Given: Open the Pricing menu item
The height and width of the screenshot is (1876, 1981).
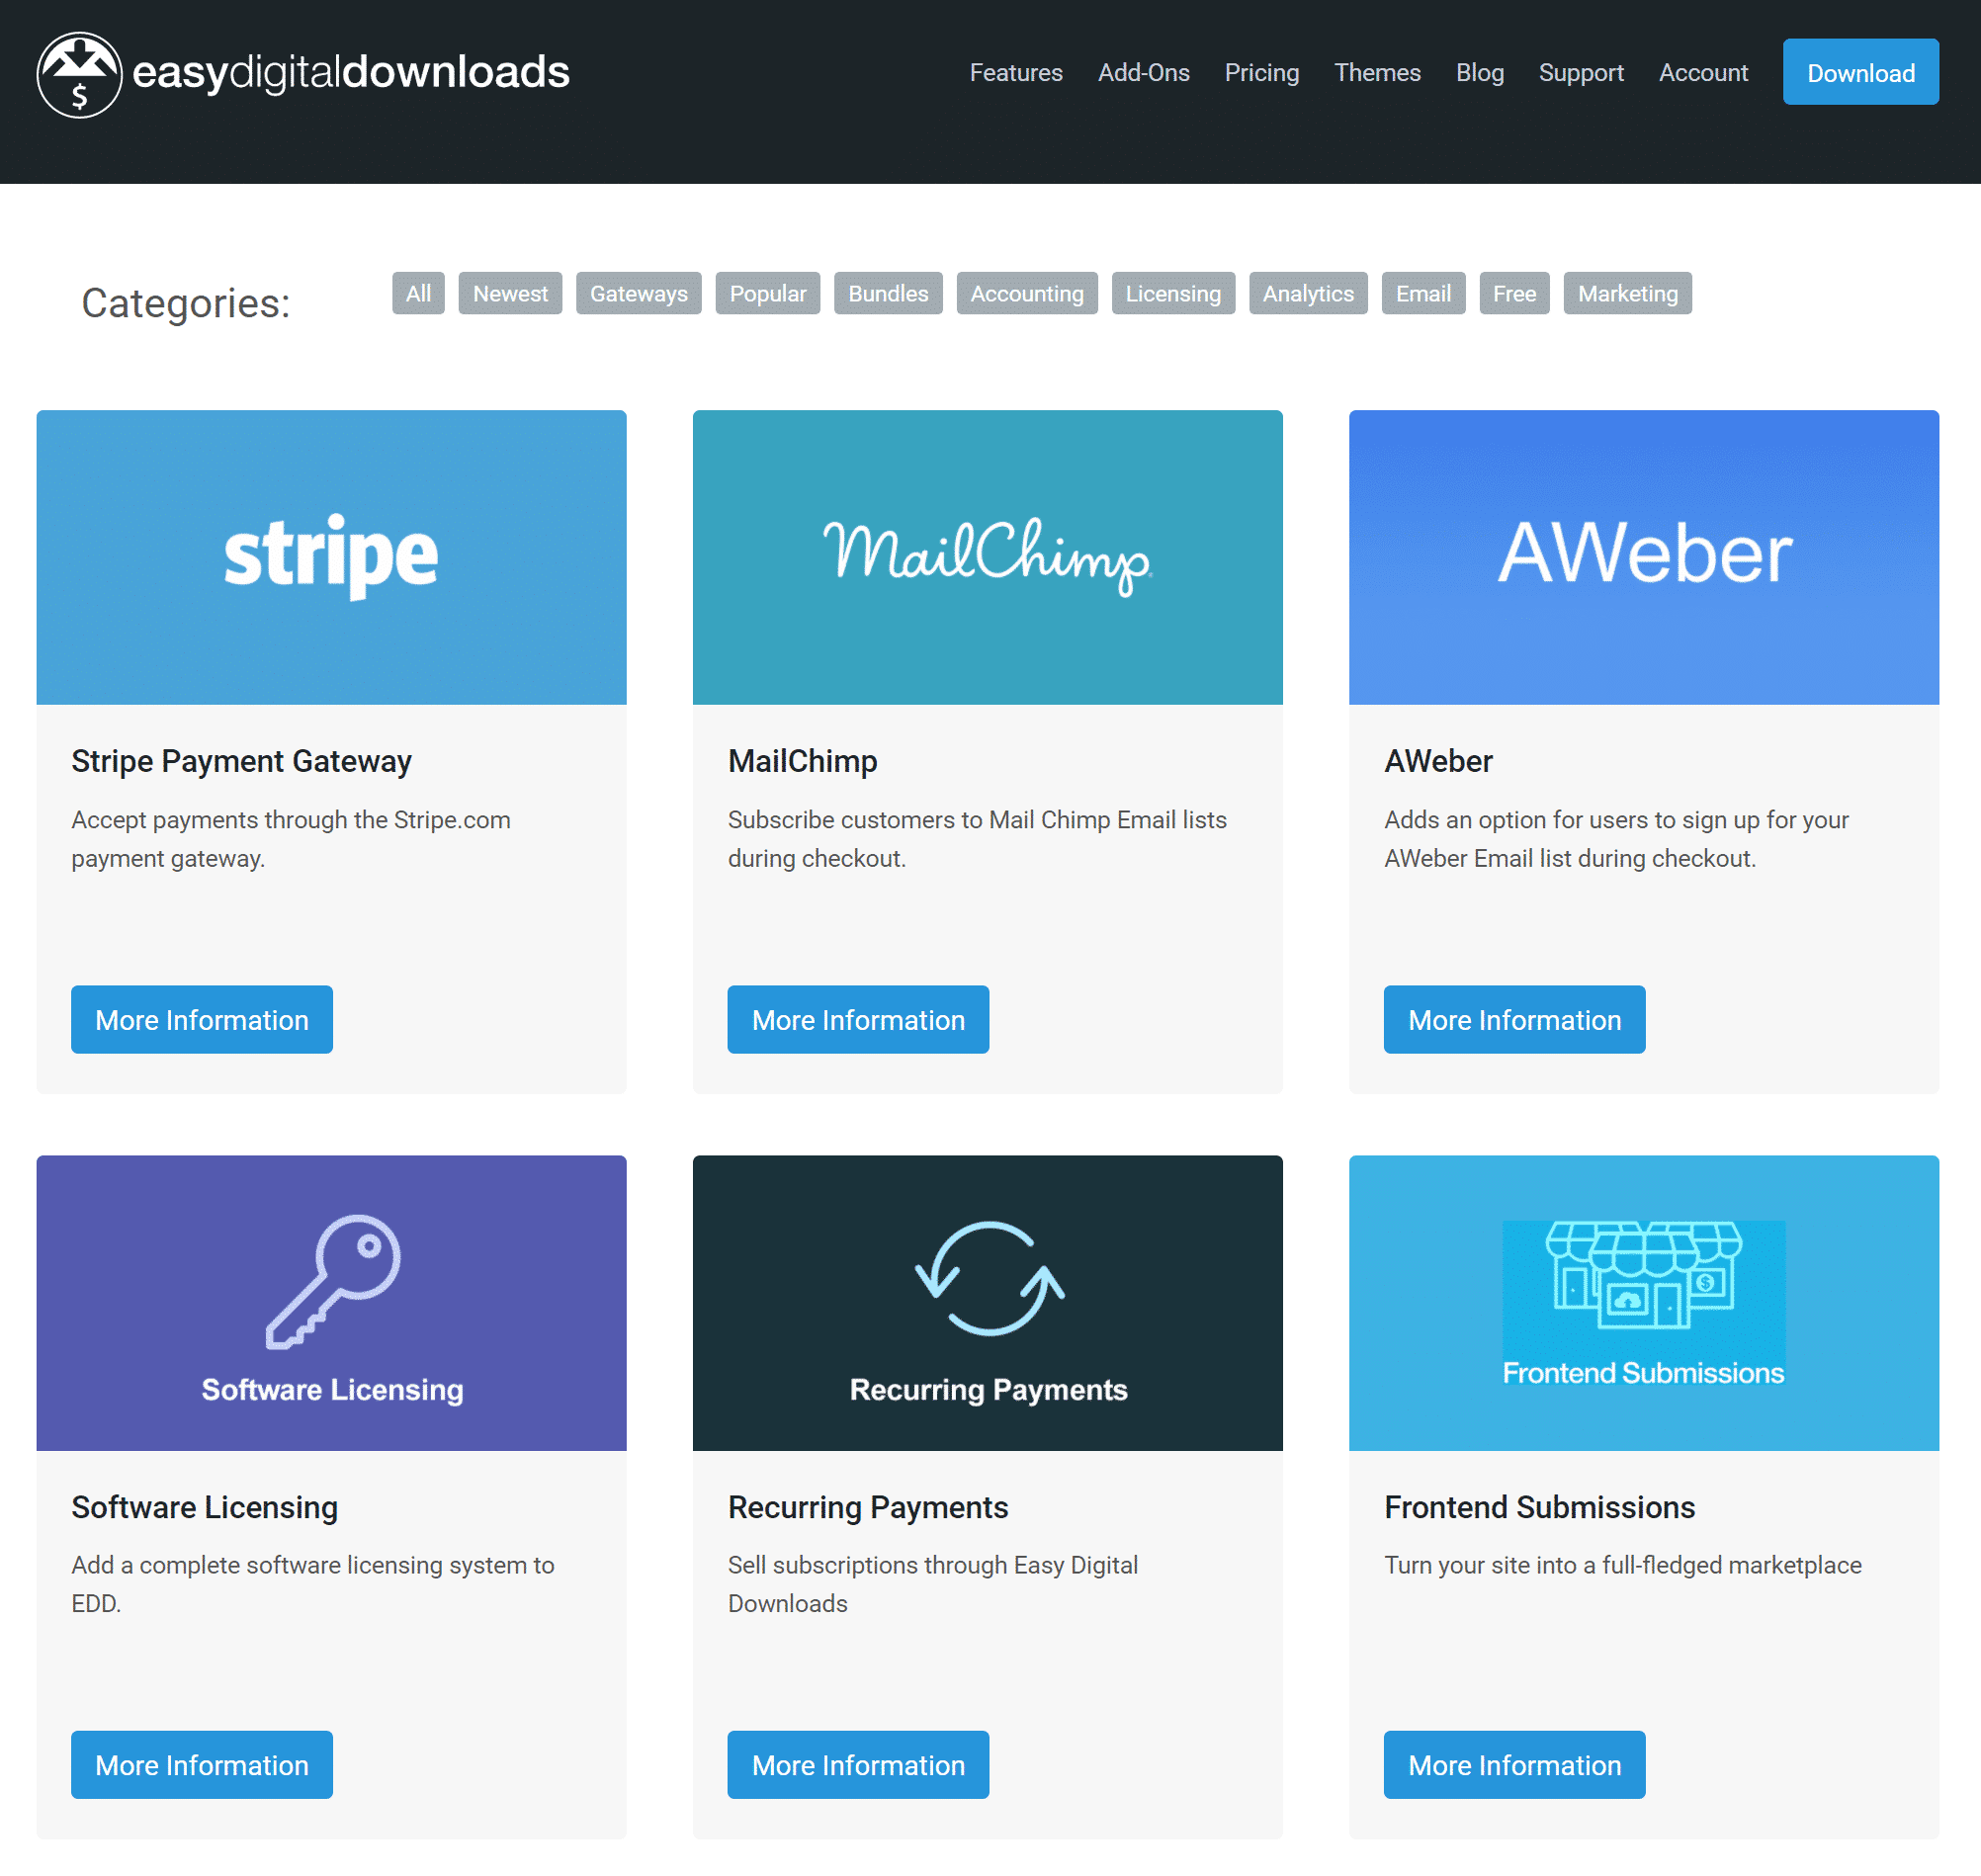Looking at the screenshot, I should (1261, 70).
